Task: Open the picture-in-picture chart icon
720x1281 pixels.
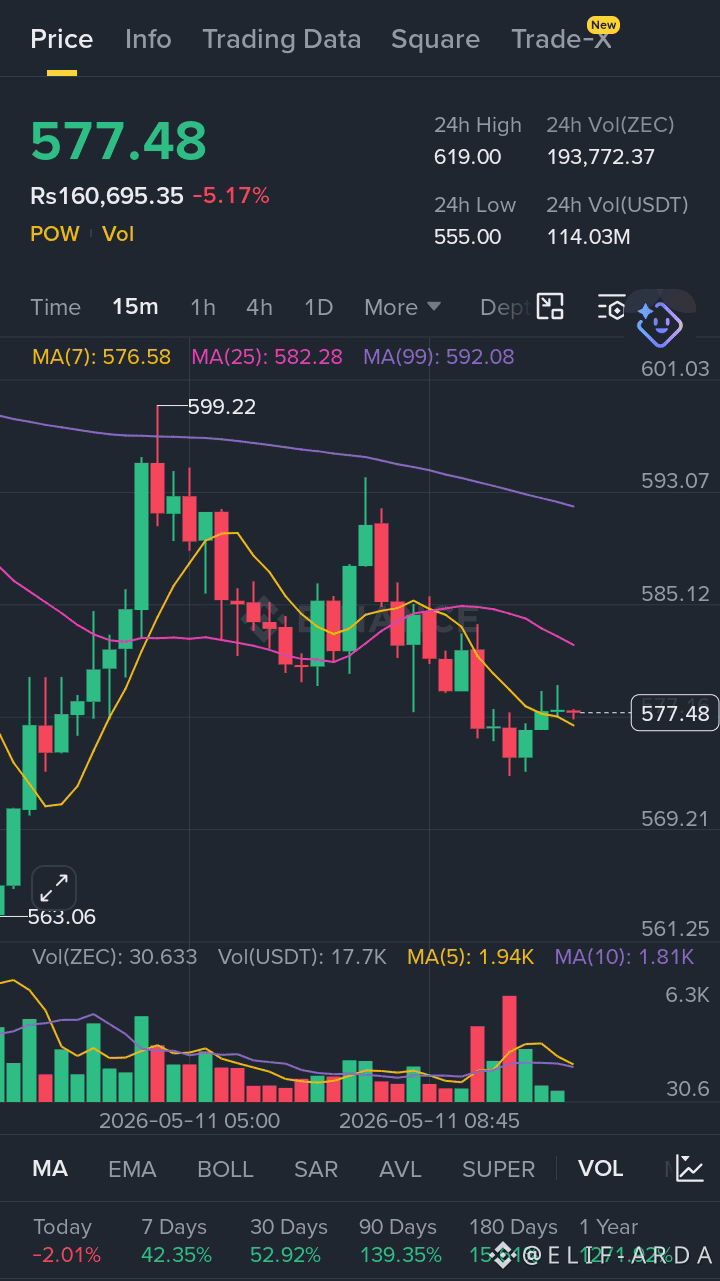Action: point(550,307)
